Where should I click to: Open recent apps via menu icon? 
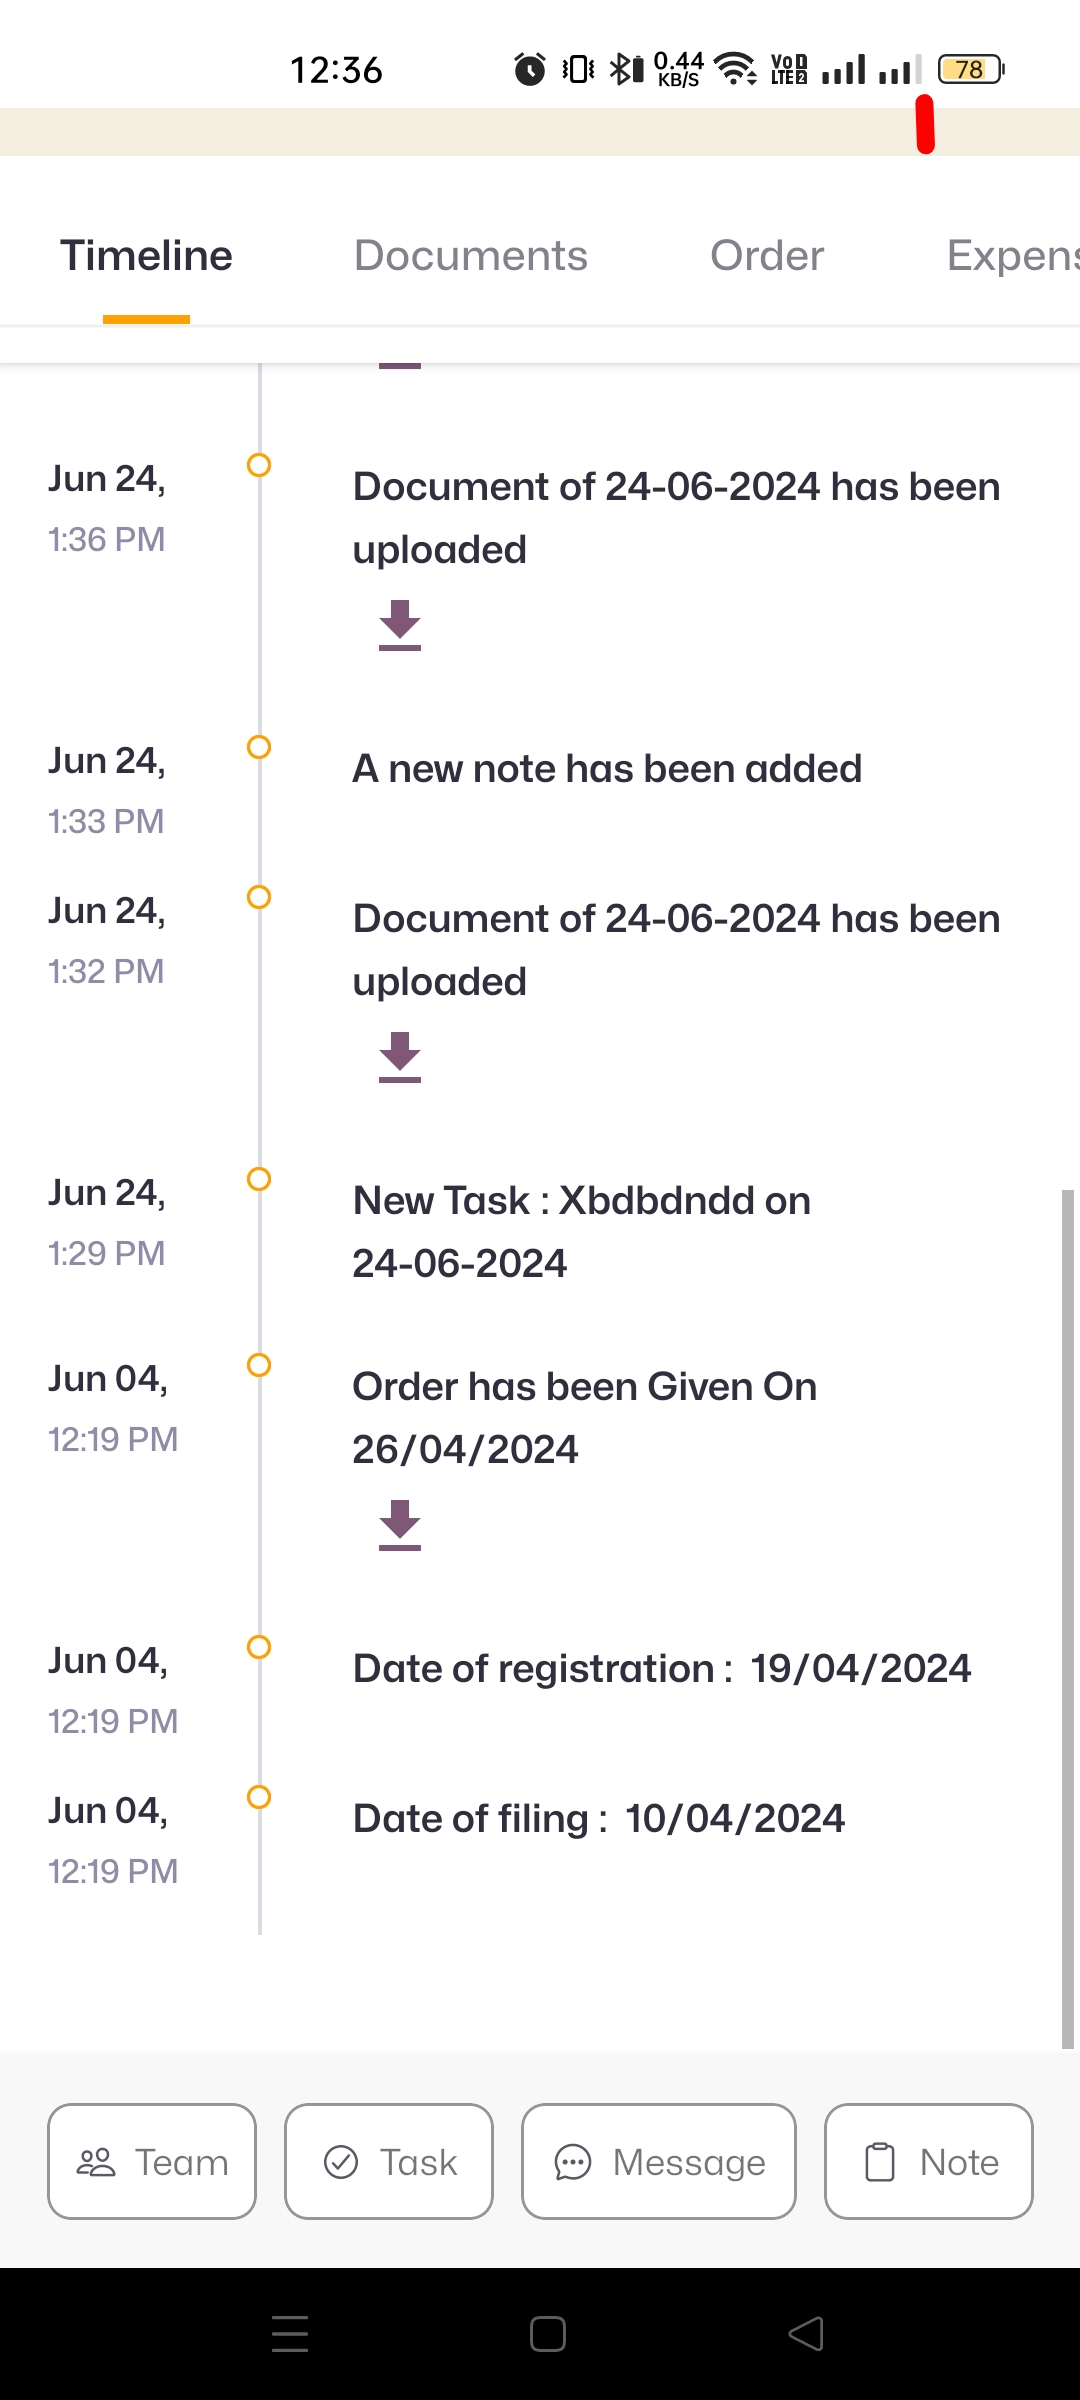(x=290, y=2334)
